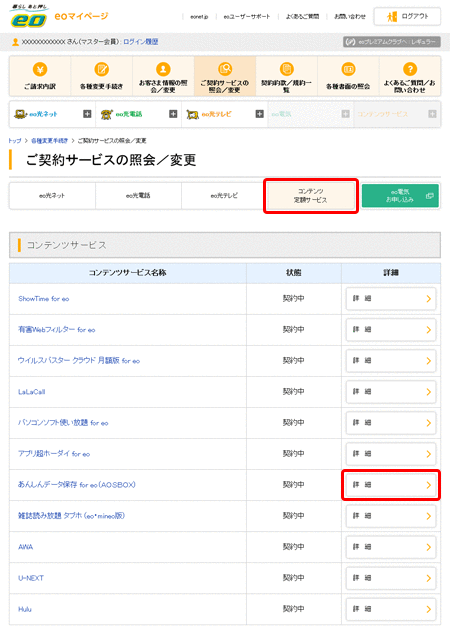The width and height of the screenshot is (450, 632).
Task: Log out with the ログアウト button
Action: (x=407, y=17)
